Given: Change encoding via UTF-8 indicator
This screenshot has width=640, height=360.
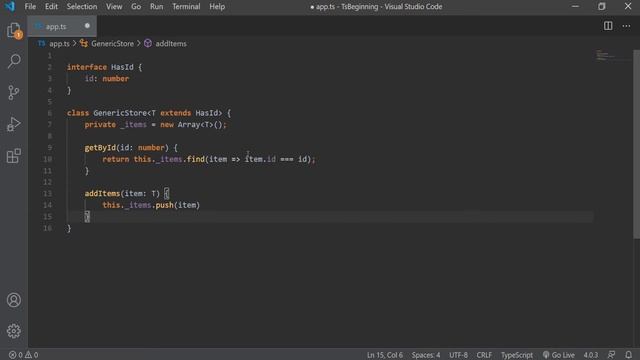Looking at the screenshot, I should pyautogui.click(x=458, y=355).
